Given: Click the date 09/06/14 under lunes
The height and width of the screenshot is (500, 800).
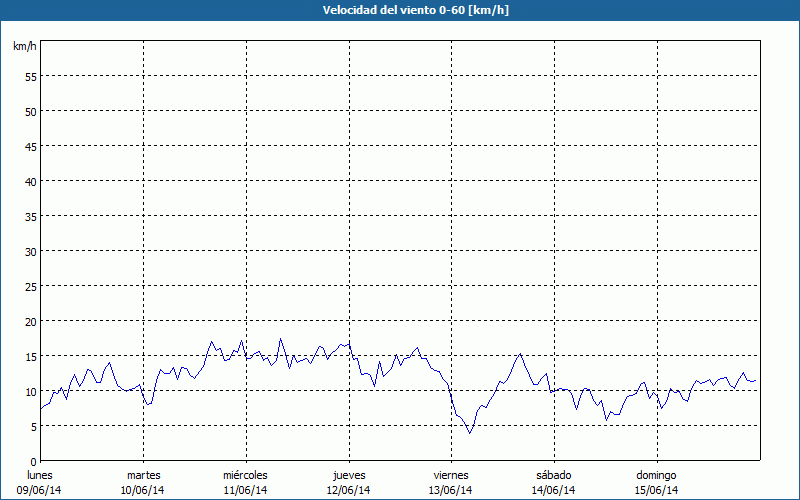Looking at the screenshot, I should (x=40, y=490).
